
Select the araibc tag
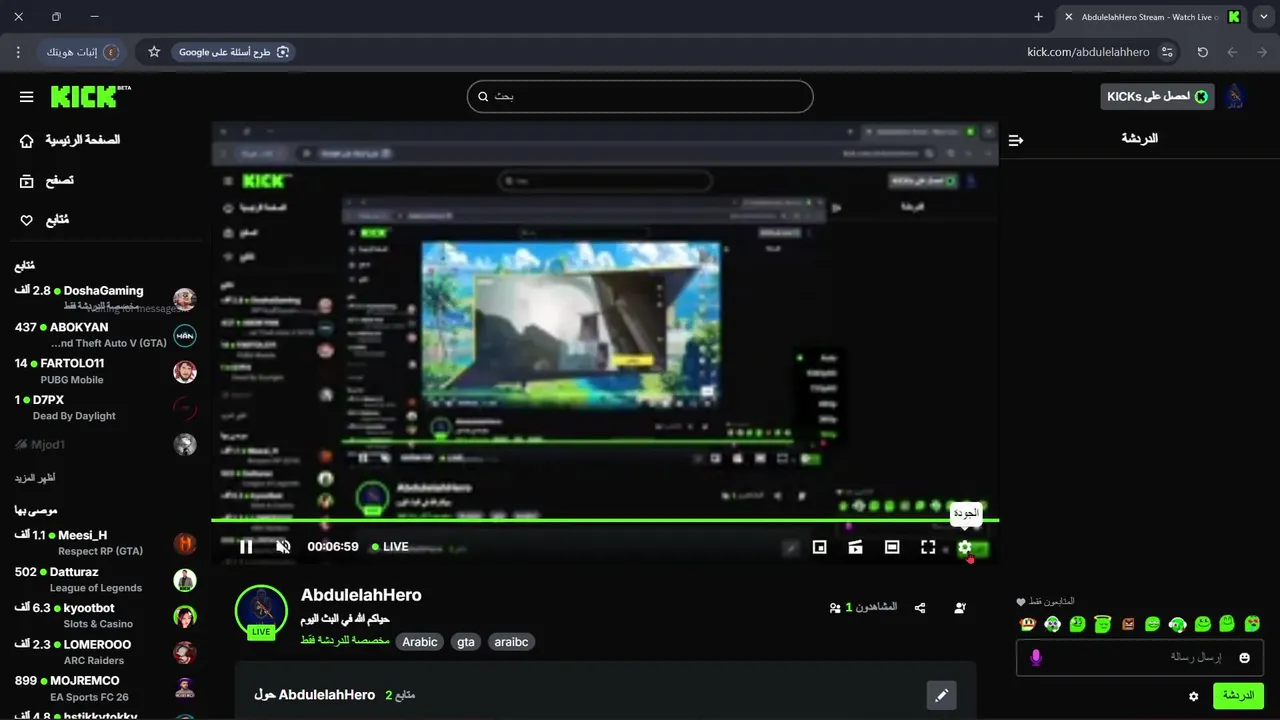[511, 642]
